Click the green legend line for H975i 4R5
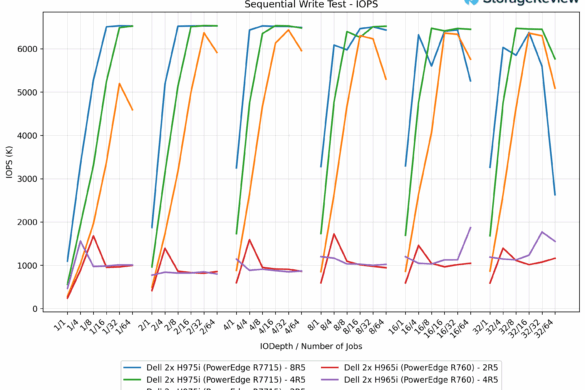 (x=132, y=380)
